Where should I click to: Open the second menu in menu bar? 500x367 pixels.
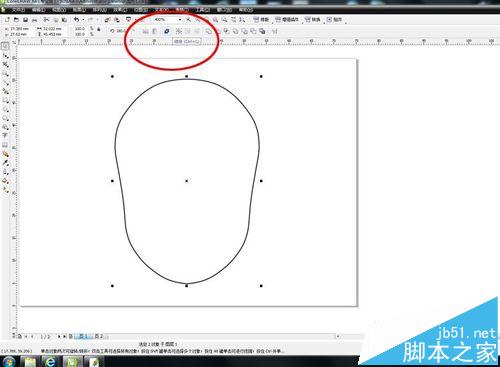(x=38, y=10)
